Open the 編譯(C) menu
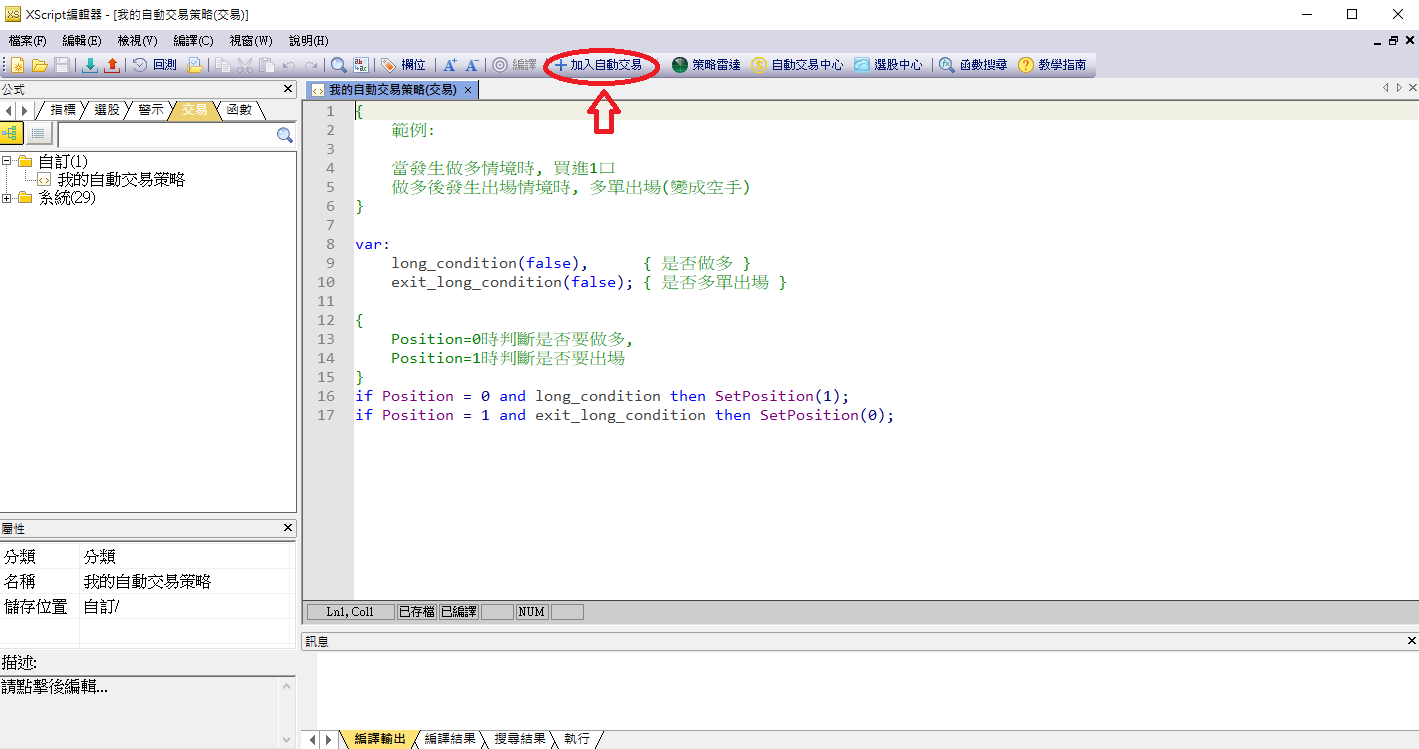1419x749 pixels. pyautogui.click(x=193, y=41)
